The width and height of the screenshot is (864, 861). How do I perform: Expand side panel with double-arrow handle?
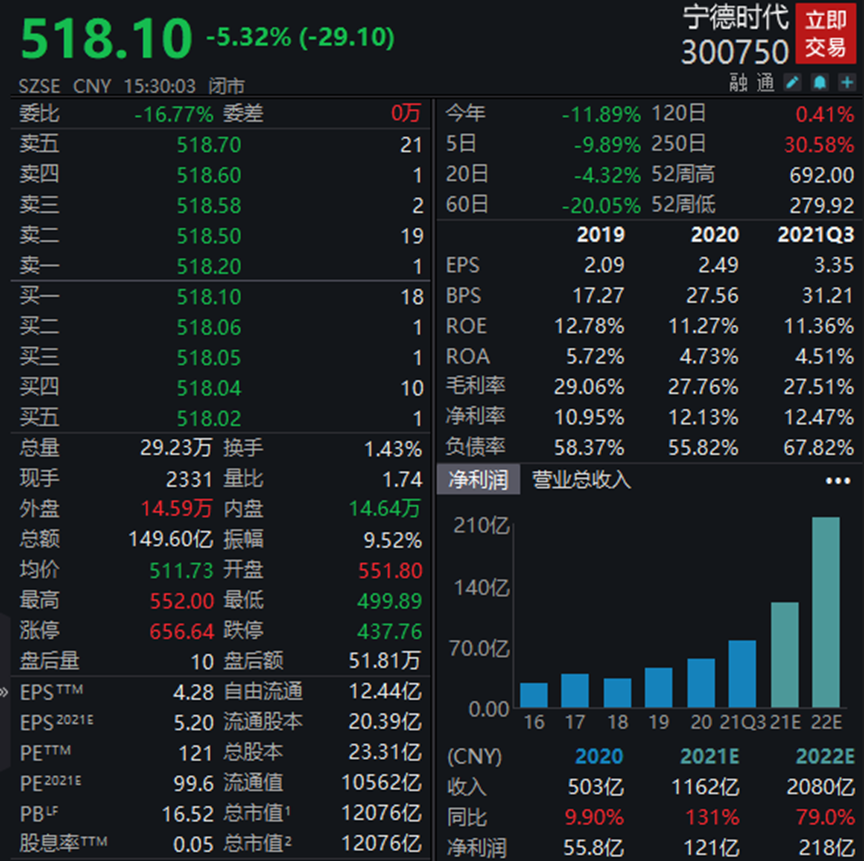coord(4,692)
